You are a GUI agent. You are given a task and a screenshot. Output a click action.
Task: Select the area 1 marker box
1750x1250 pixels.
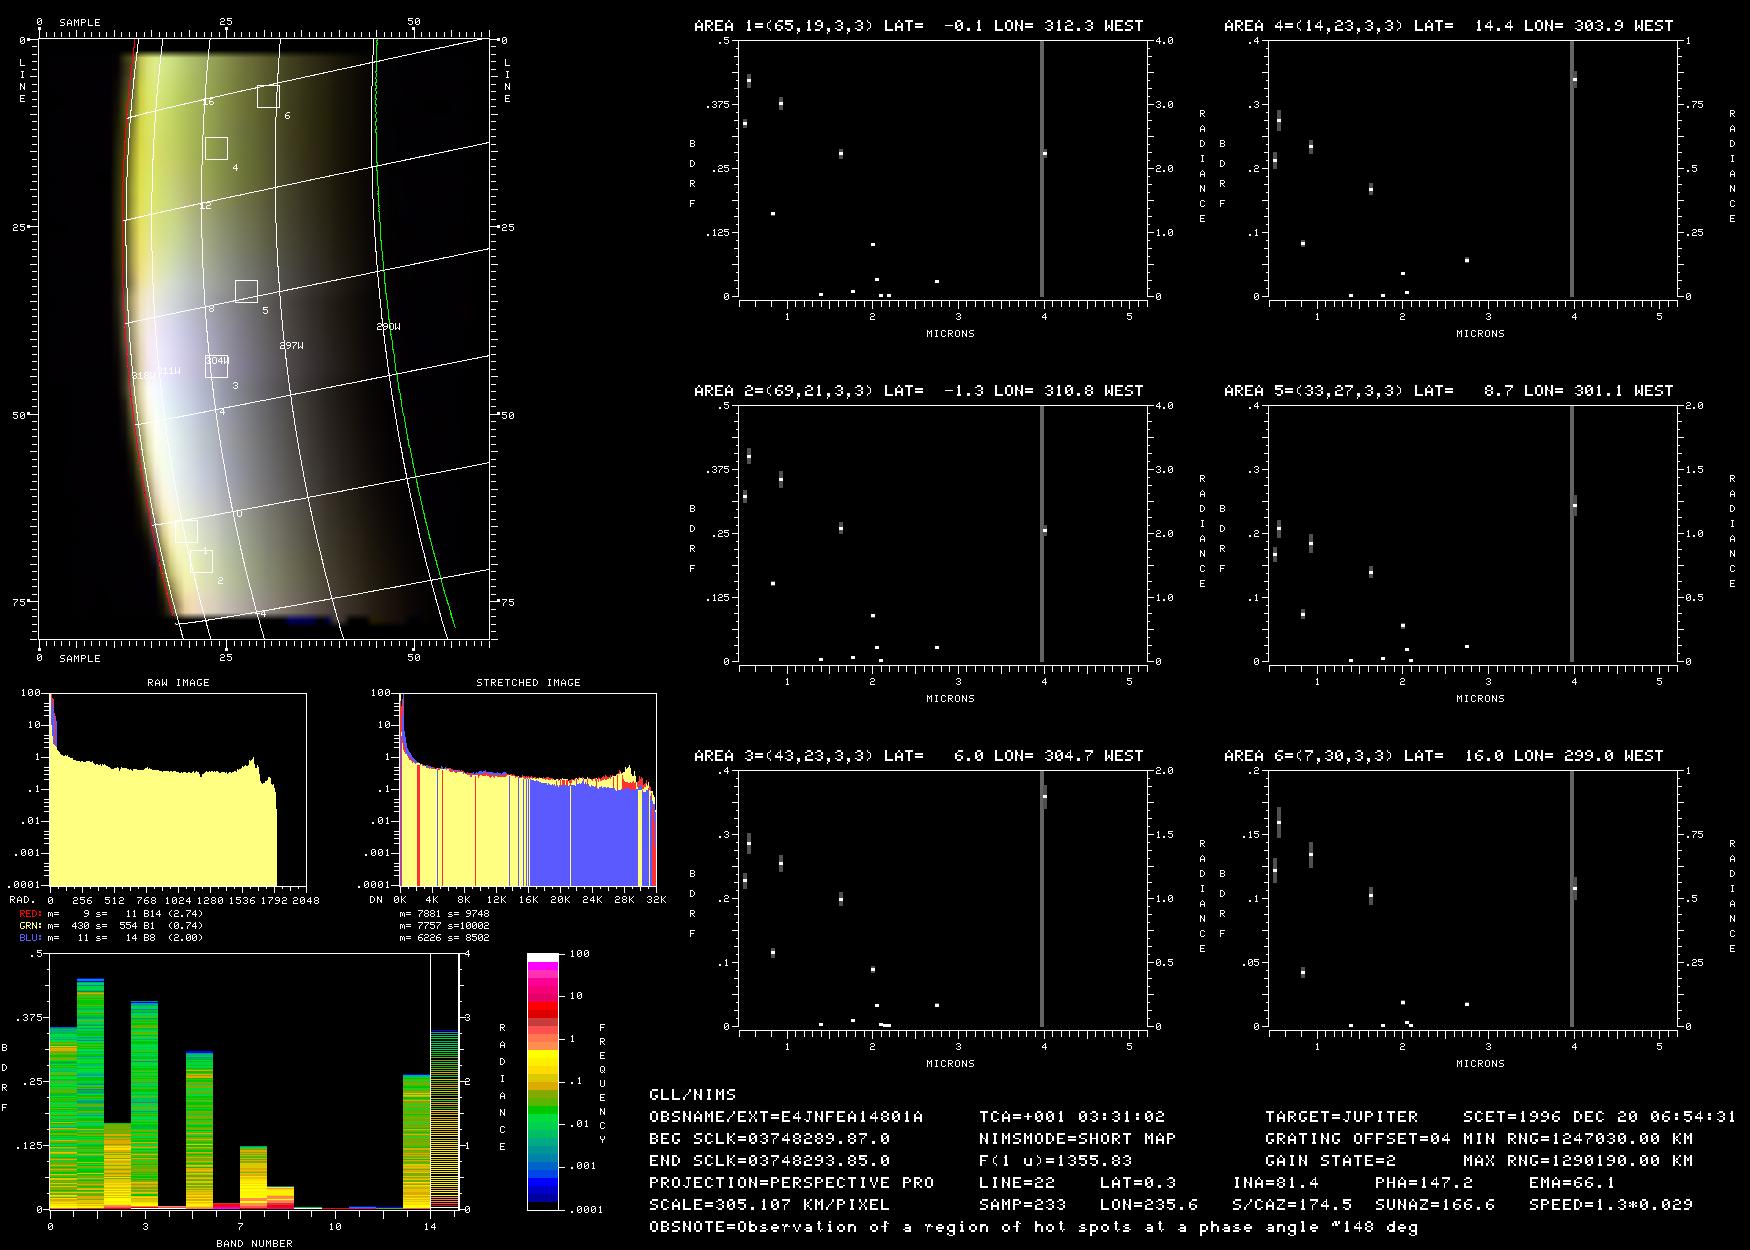tap(186, 531)
